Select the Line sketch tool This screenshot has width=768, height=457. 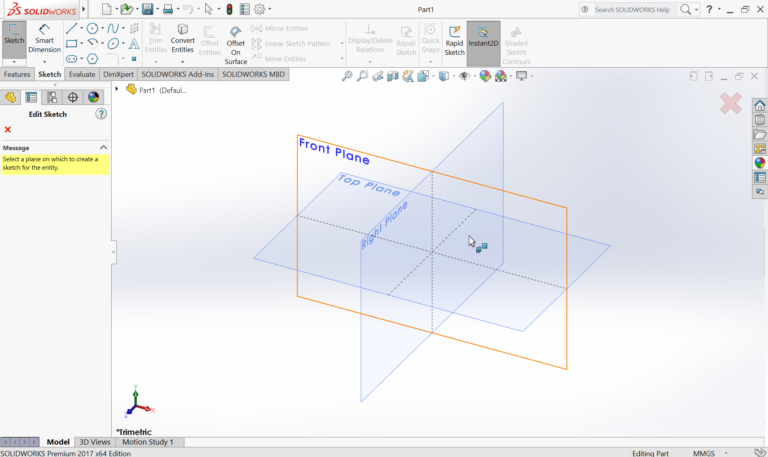[x=72, y=28]
